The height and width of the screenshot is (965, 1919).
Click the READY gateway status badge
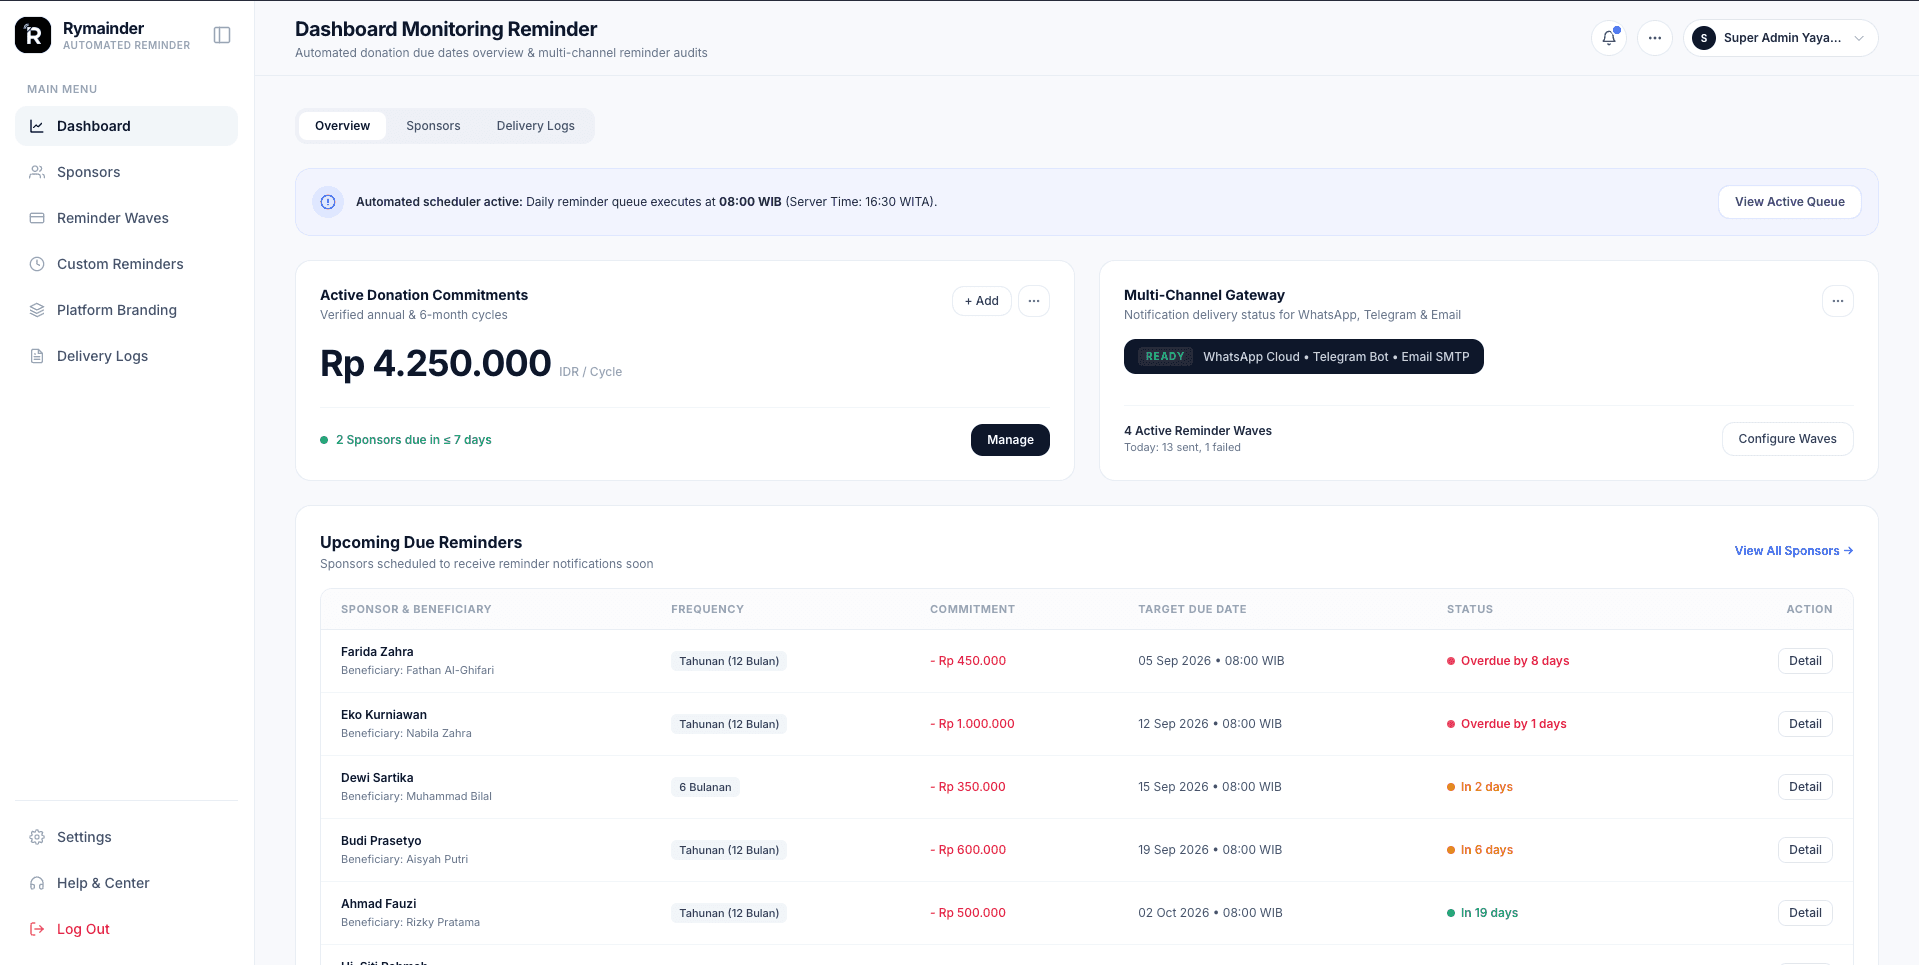pyautogui.click(x=1165, y=357)
